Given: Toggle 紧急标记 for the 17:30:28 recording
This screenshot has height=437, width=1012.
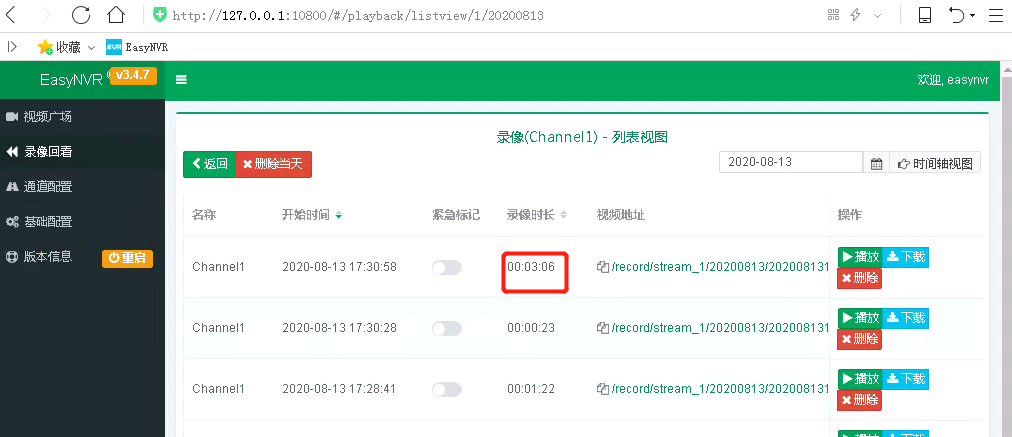Looking at the screenshot, I should [447, 328].
